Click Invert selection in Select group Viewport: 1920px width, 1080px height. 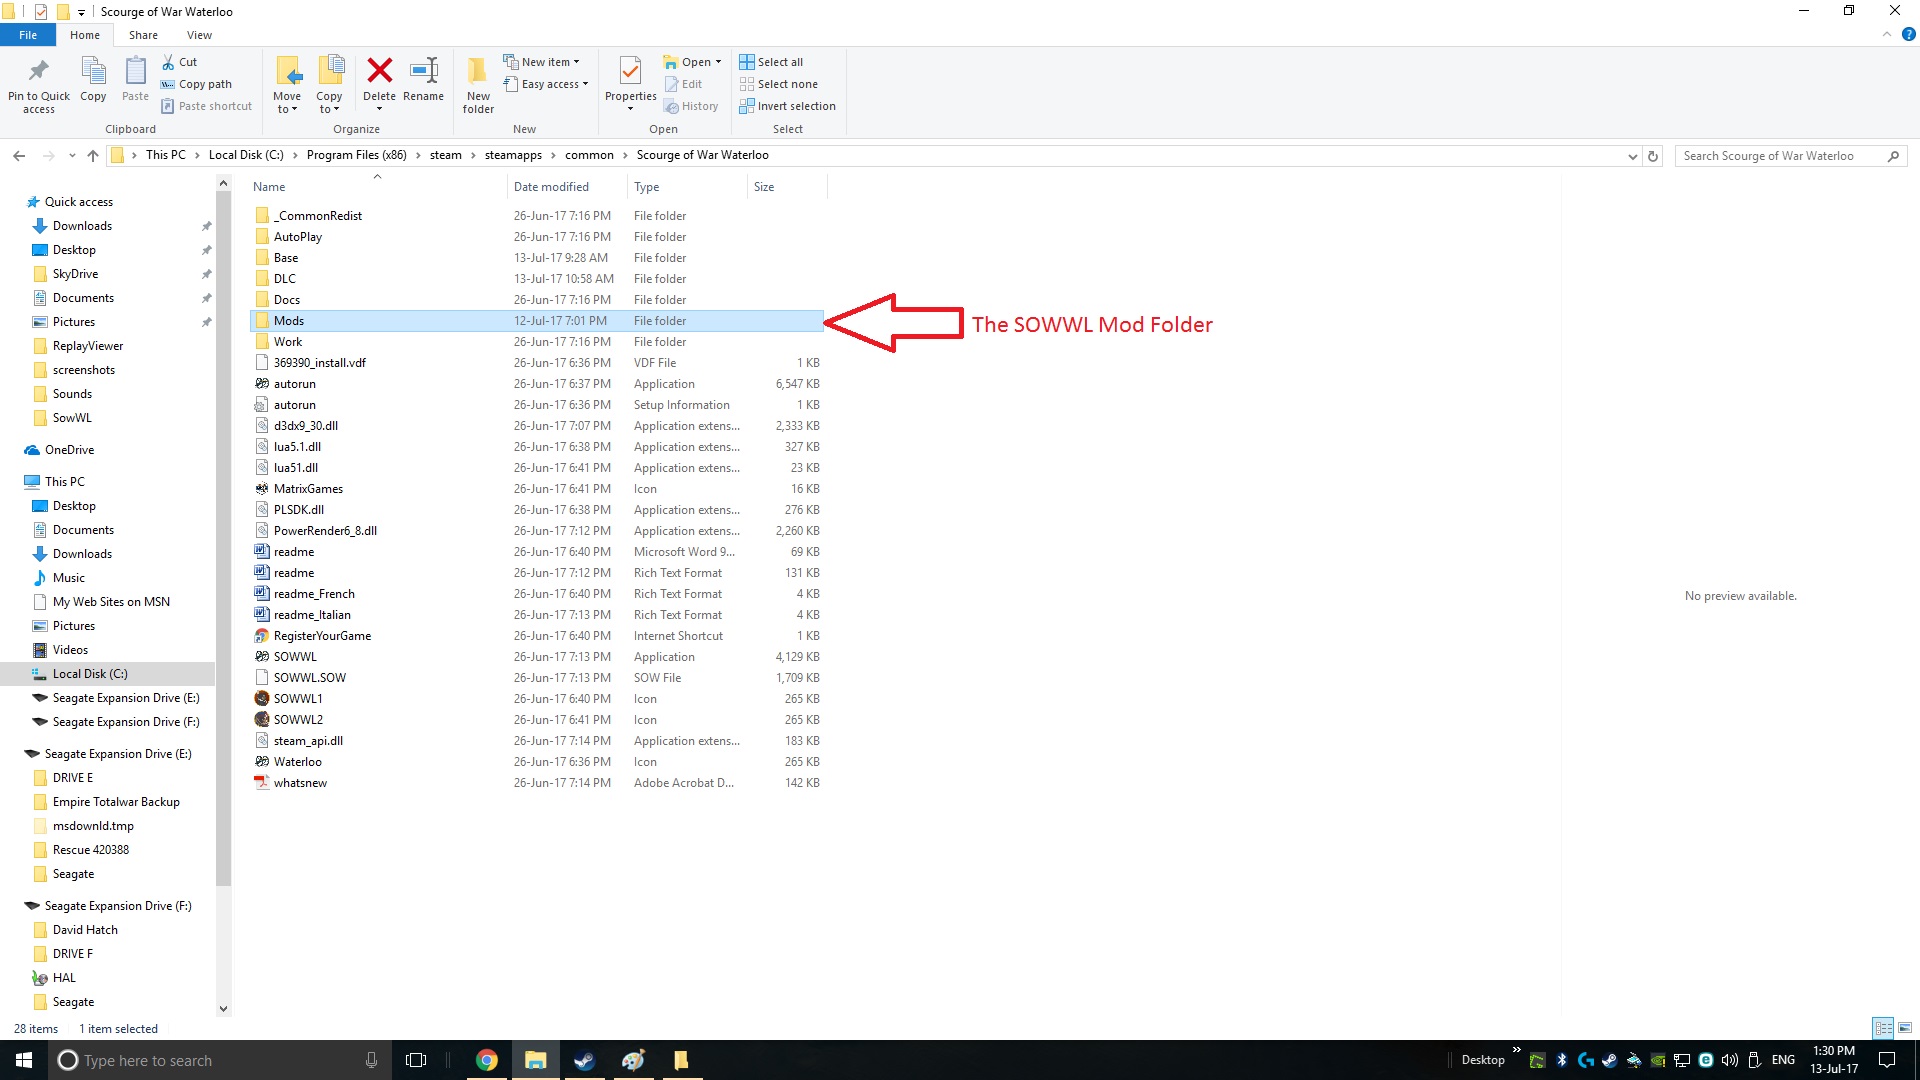795,106
